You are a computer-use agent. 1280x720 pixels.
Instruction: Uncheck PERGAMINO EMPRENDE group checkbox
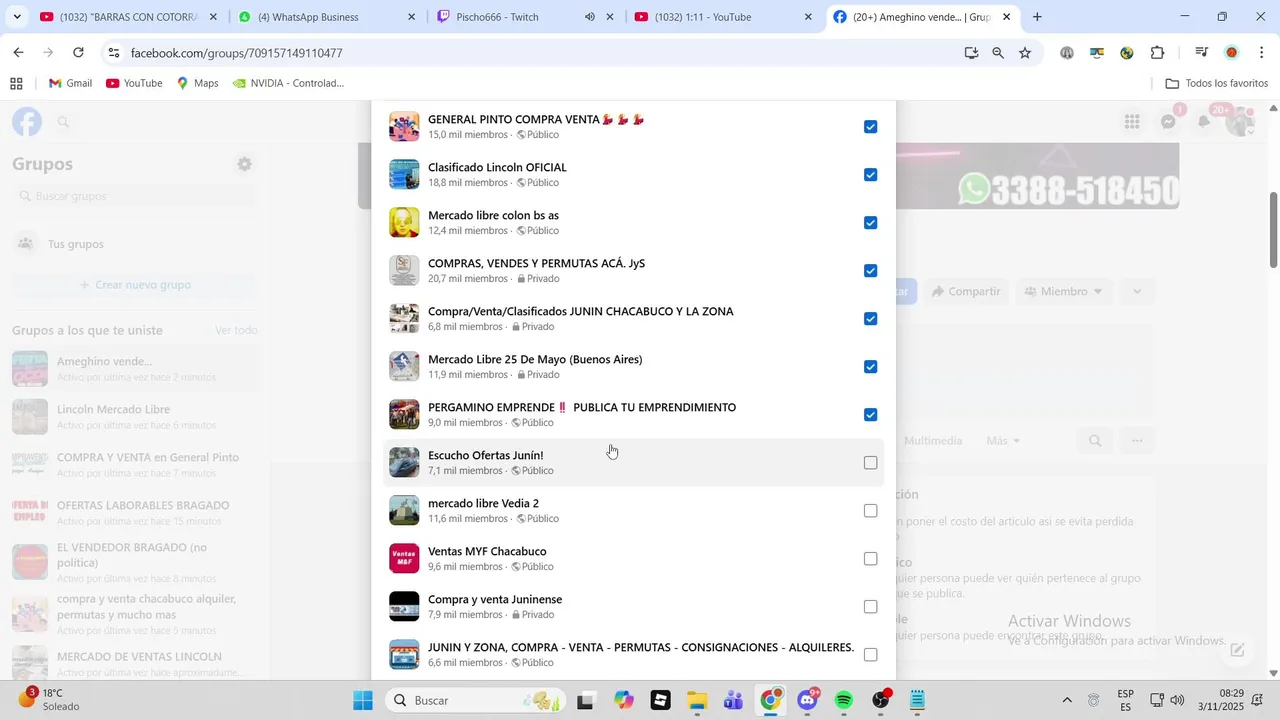870,415
